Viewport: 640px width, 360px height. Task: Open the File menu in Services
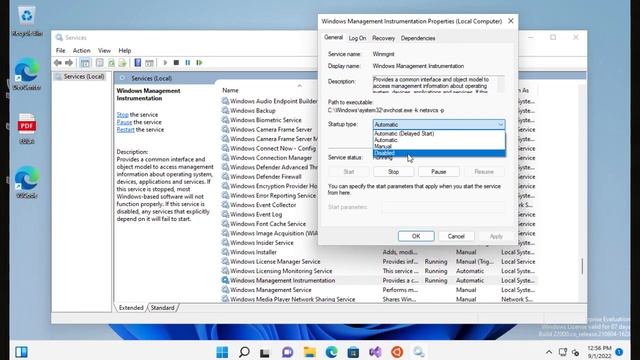[x=60, y=51]
